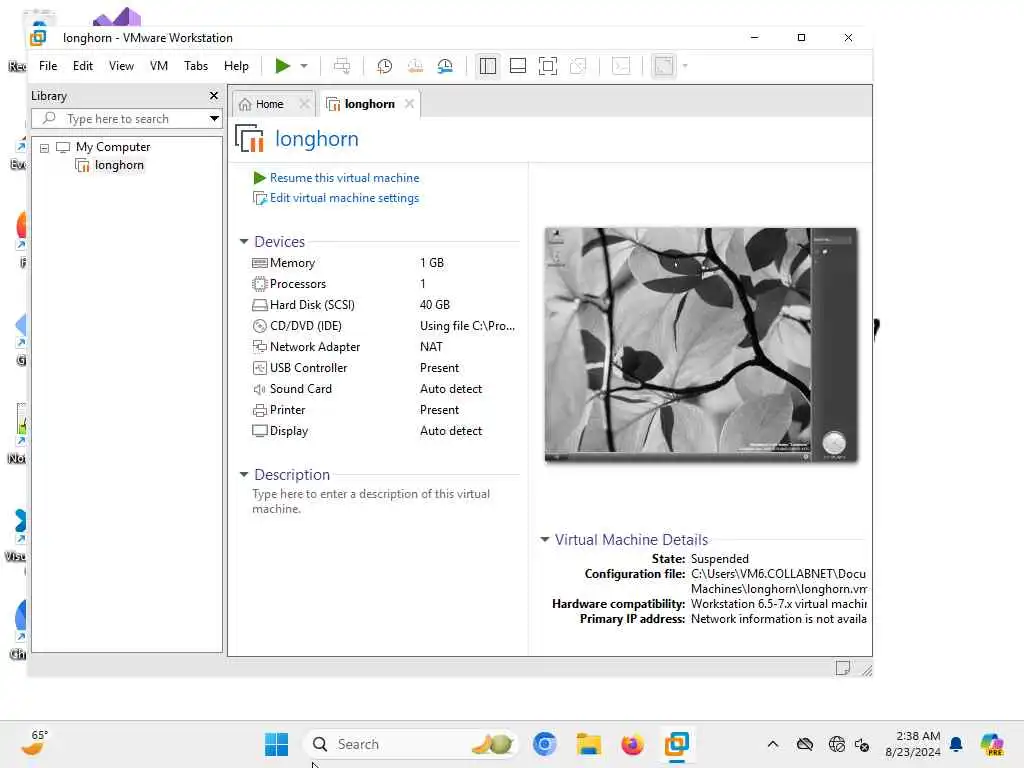Click Edit virtual machine settings link
This screenshot has height=768, width=1024.
[344, 198]
